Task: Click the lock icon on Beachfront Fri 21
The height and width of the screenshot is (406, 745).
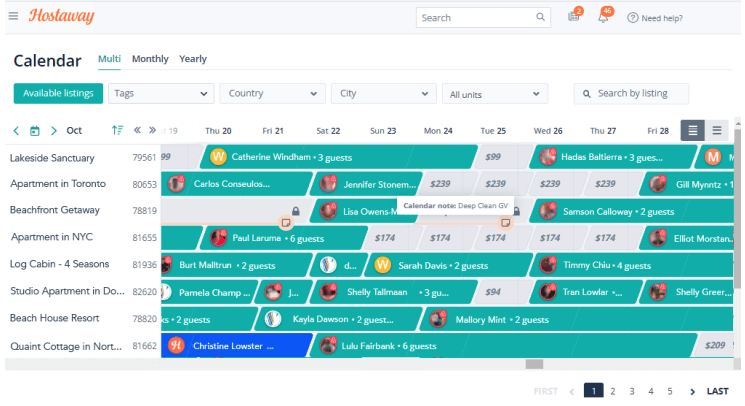Action: (x=296, y=211)
